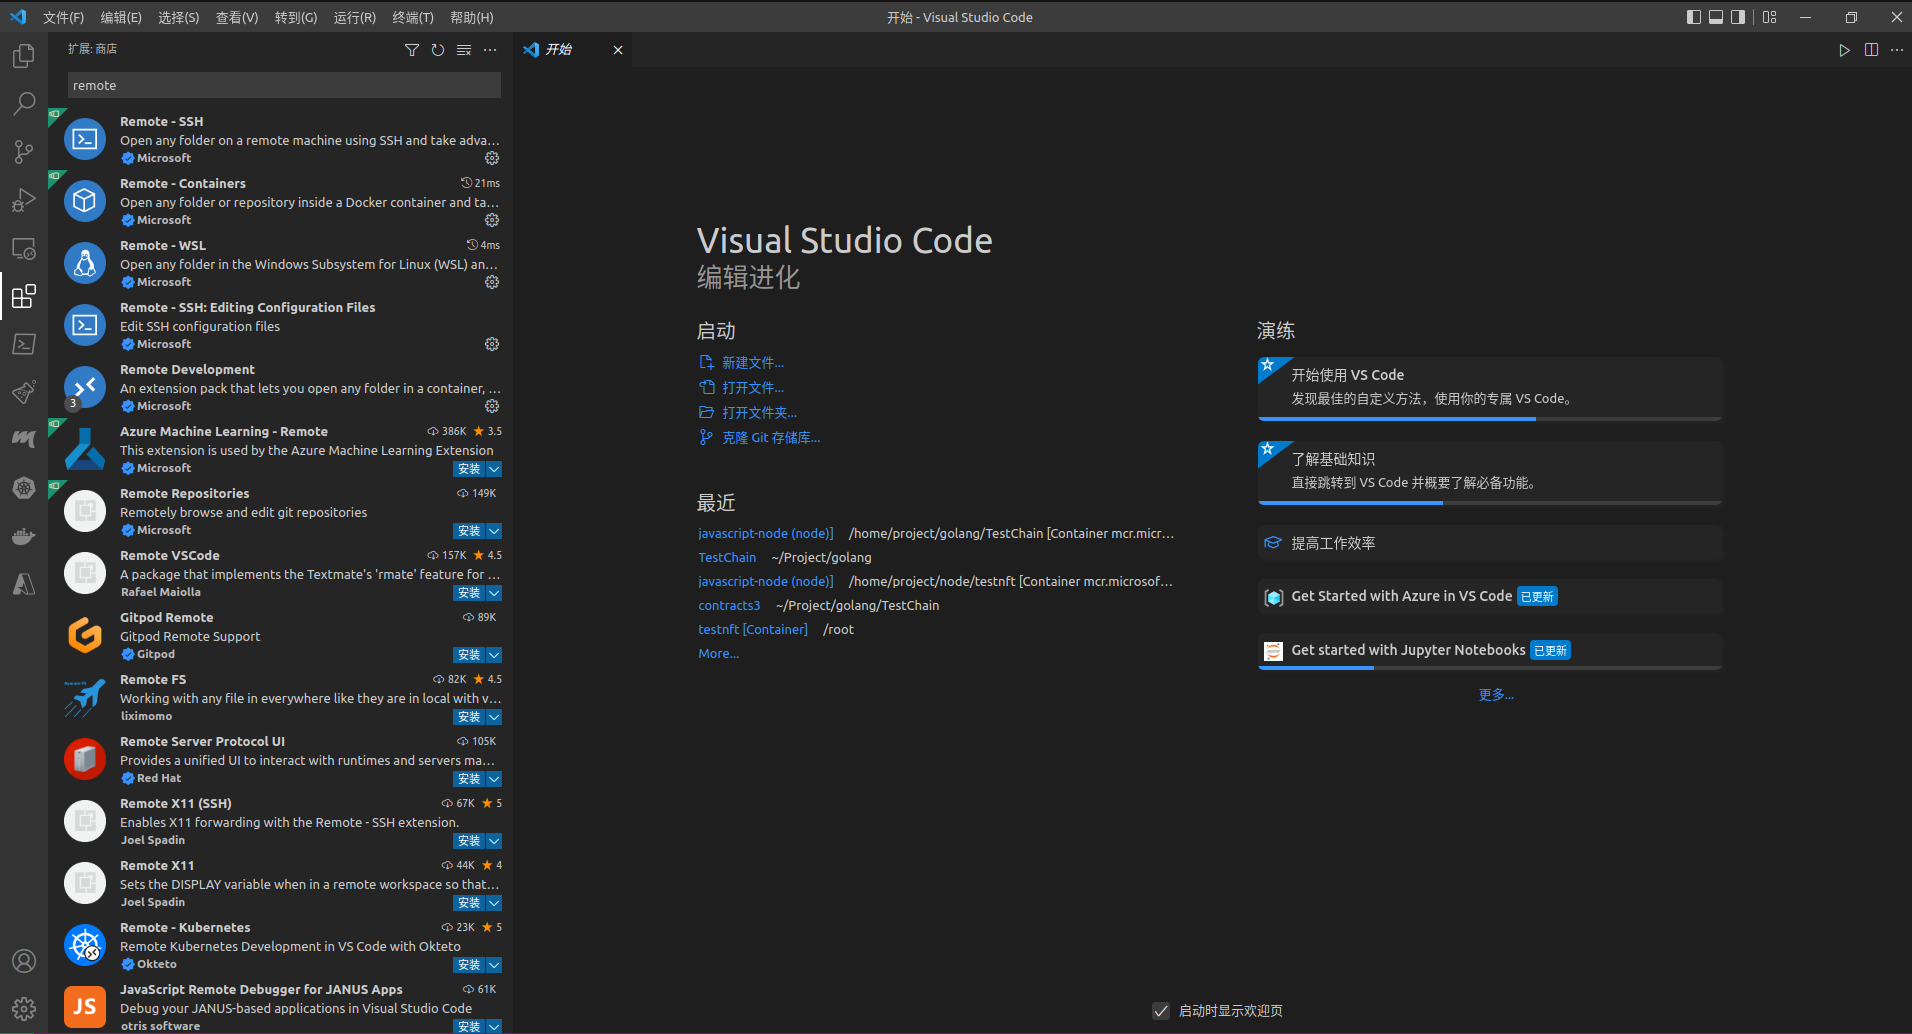Expand install dropdown for Remote X11
Screen dimensions: 1912x1034
point(494,903)
